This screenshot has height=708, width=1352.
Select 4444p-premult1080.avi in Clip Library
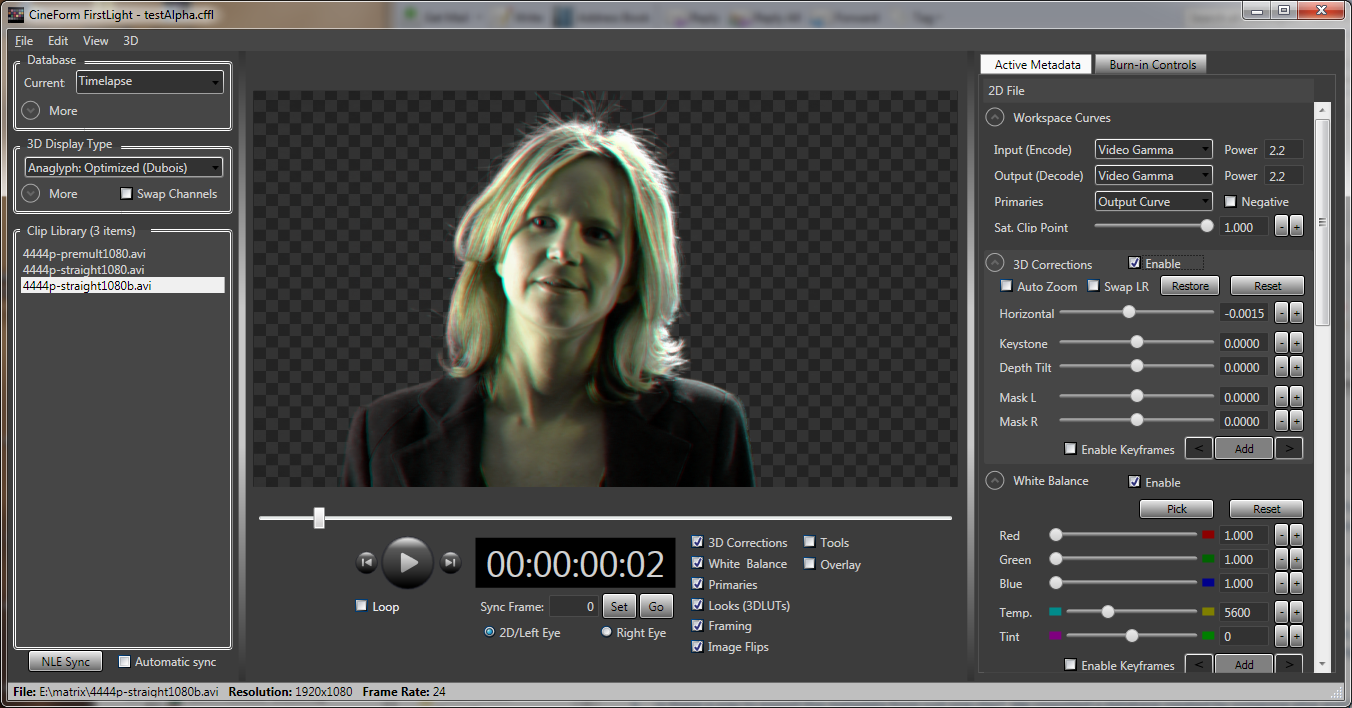(84, 254)
